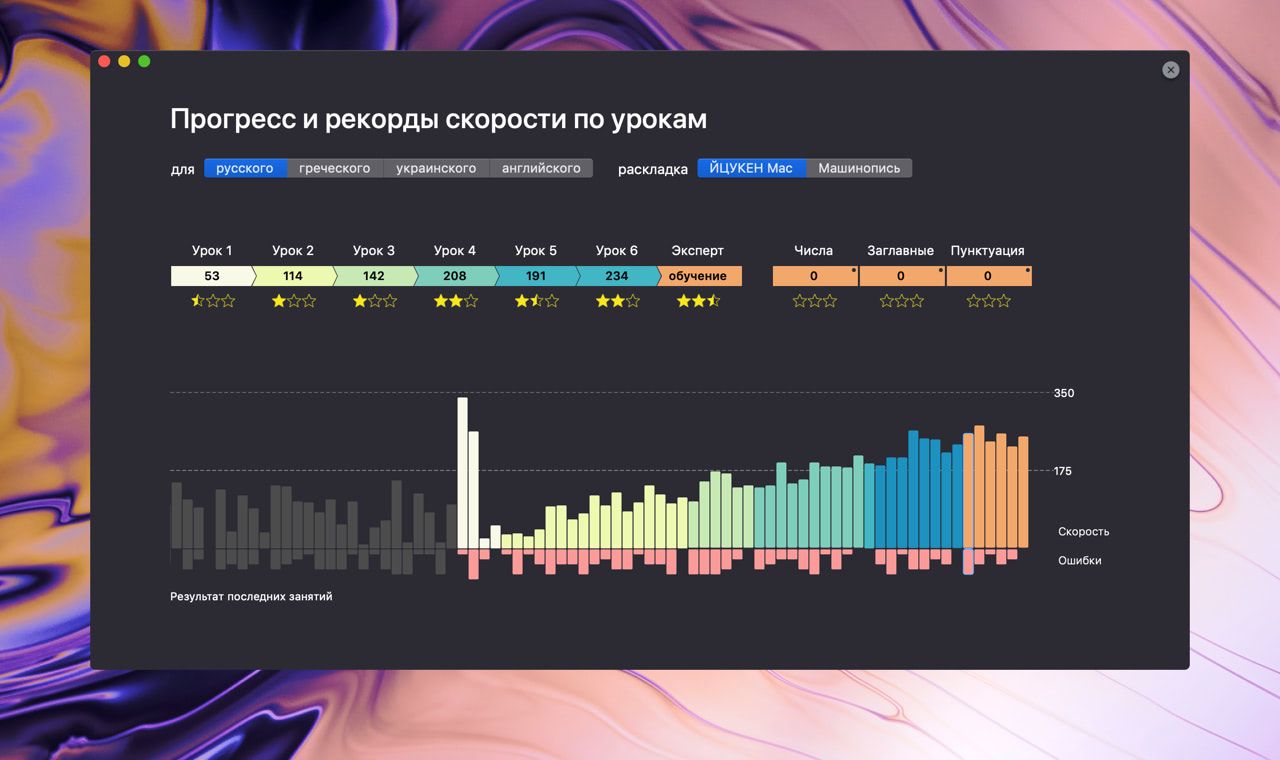
Task: Click the Урок 4 label
Action: (455, 251)
